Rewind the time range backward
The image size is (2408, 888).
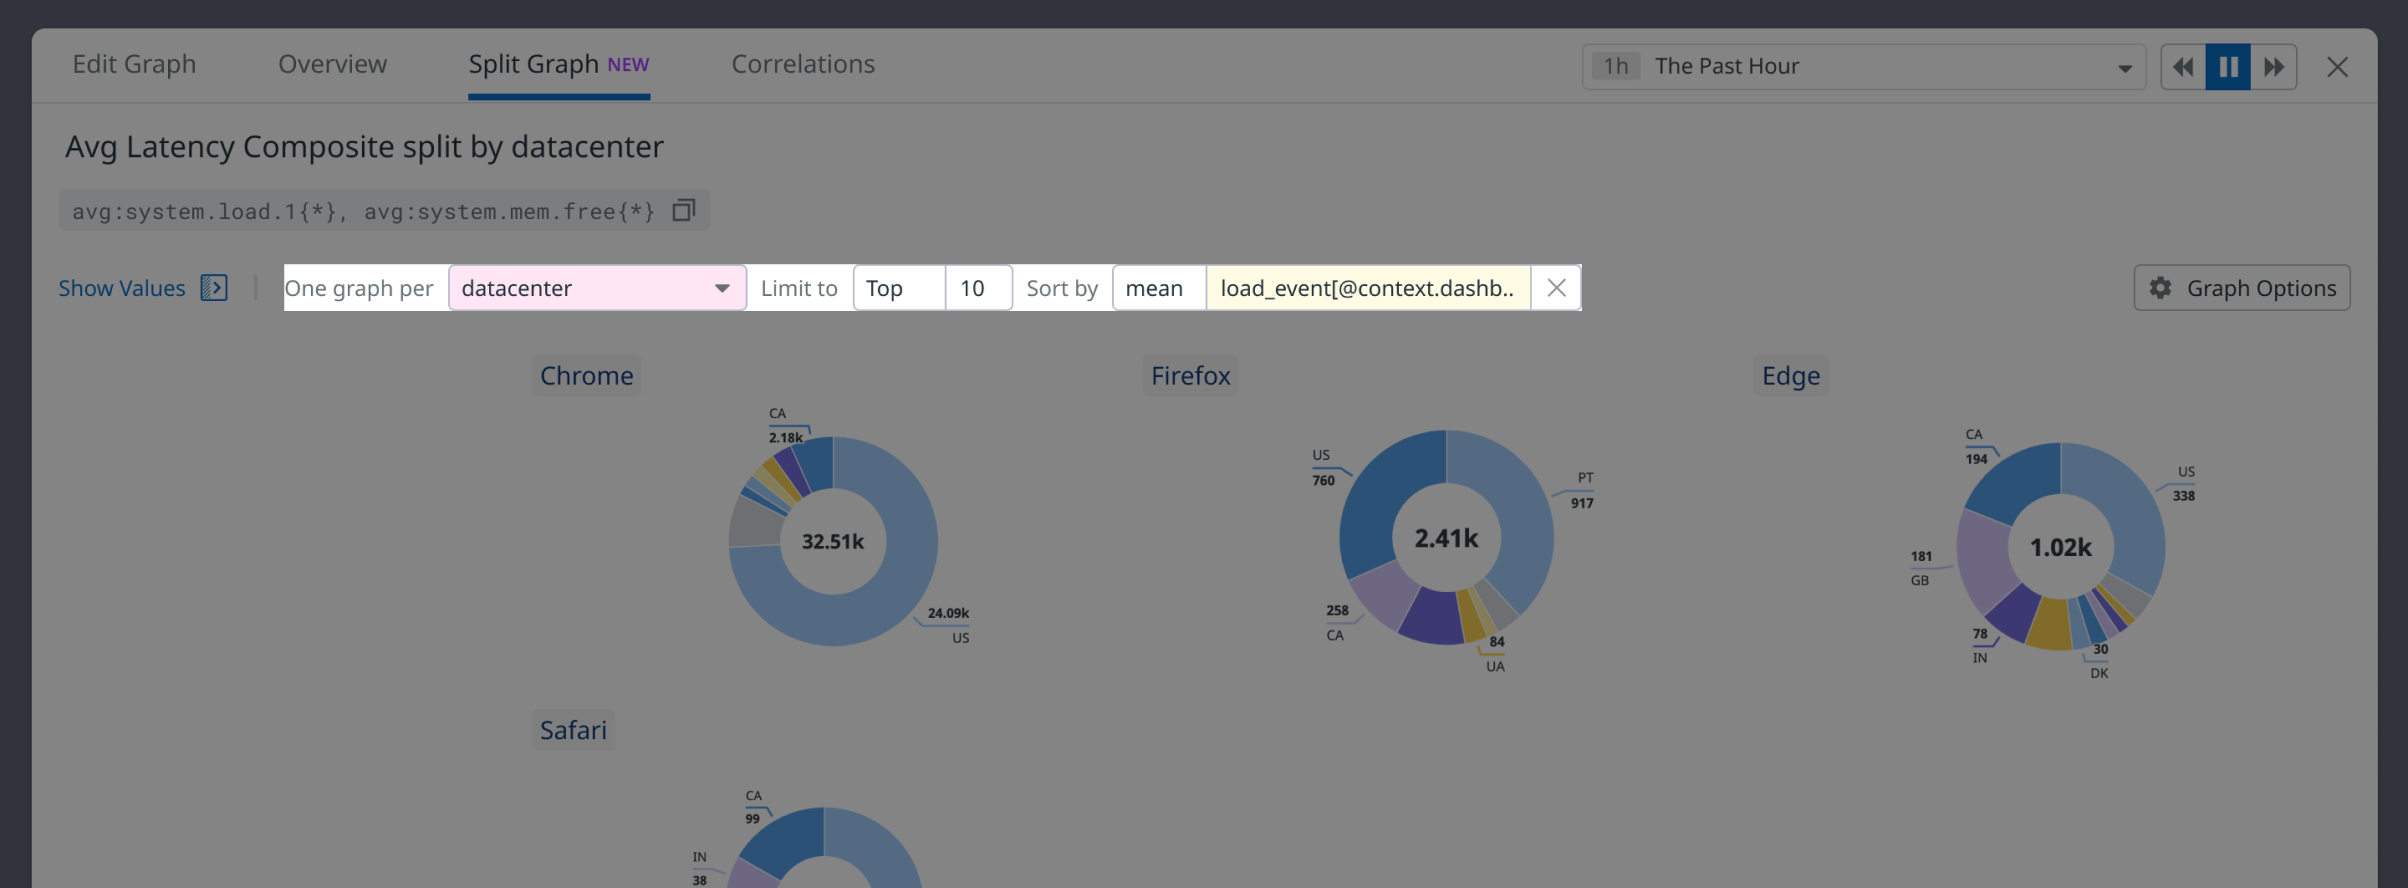click(x=2183, y=67)
